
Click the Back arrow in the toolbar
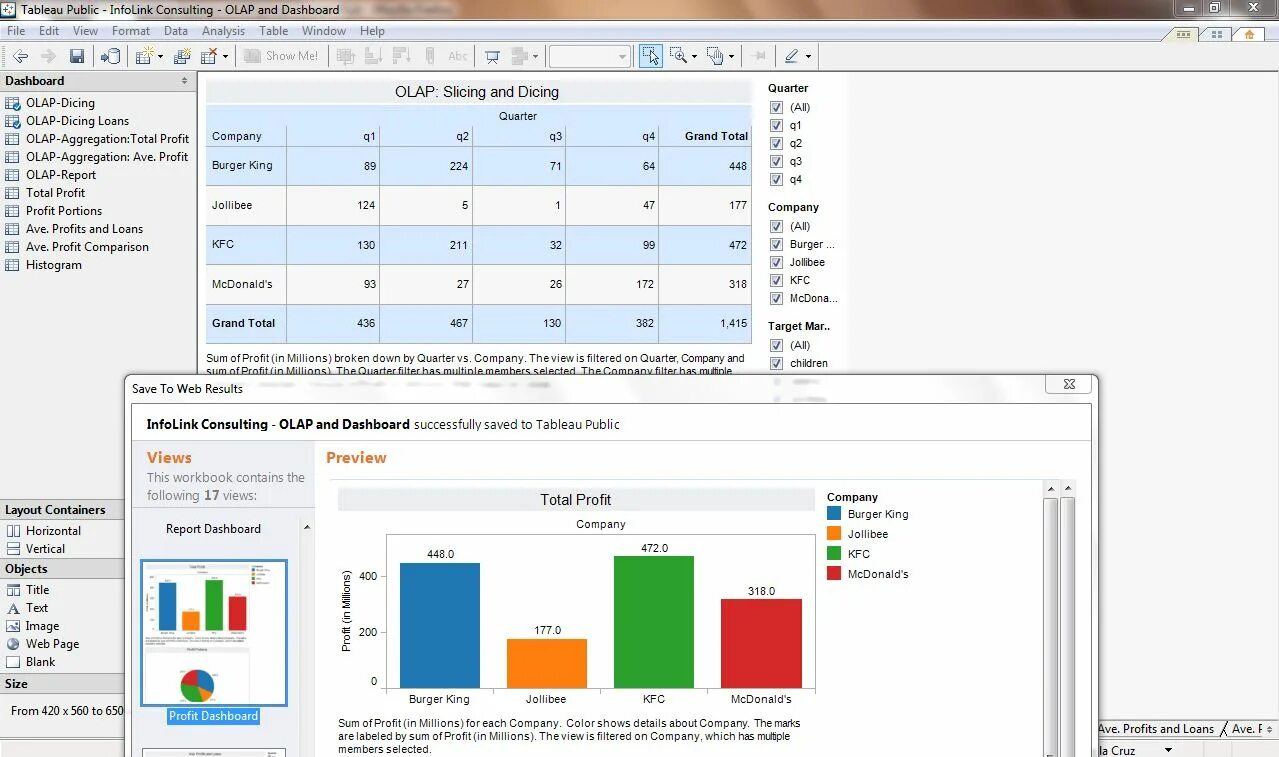point(19,56)
